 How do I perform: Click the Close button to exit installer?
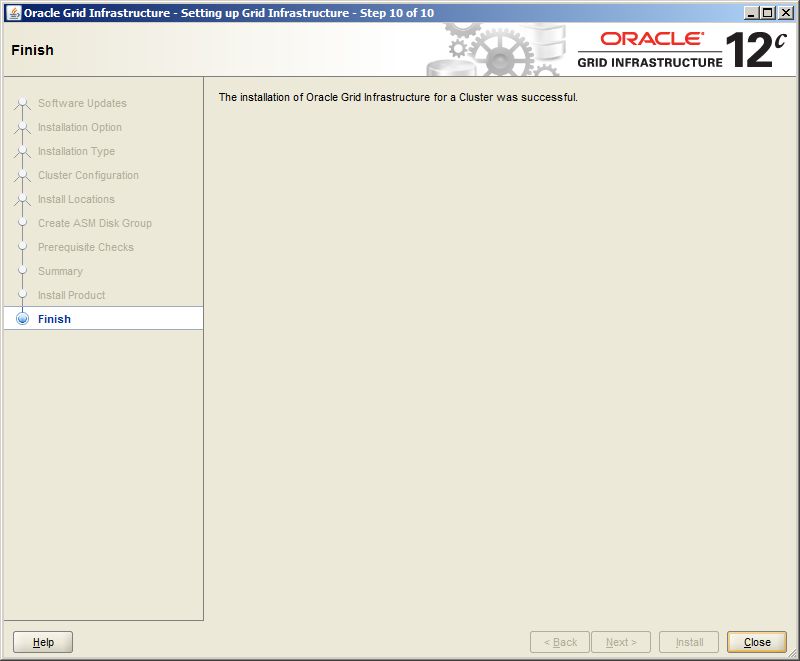pyautogui.click(x=757, y=642)
